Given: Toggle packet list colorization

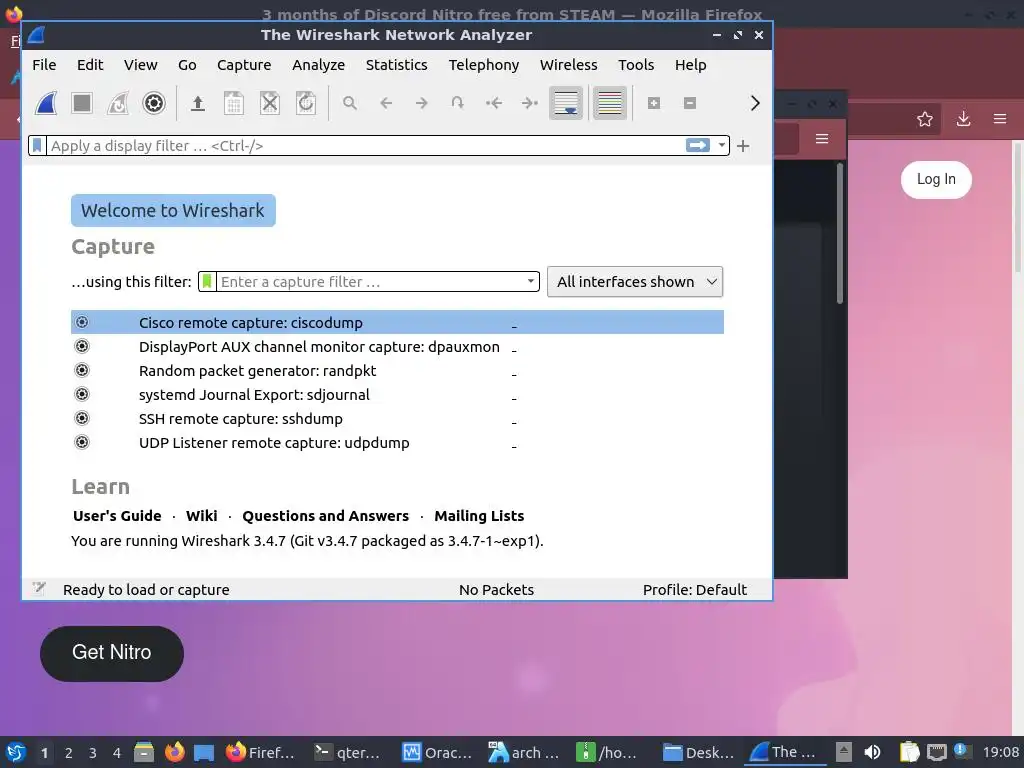Looking at the screenshot, I should tap(609, 103).
